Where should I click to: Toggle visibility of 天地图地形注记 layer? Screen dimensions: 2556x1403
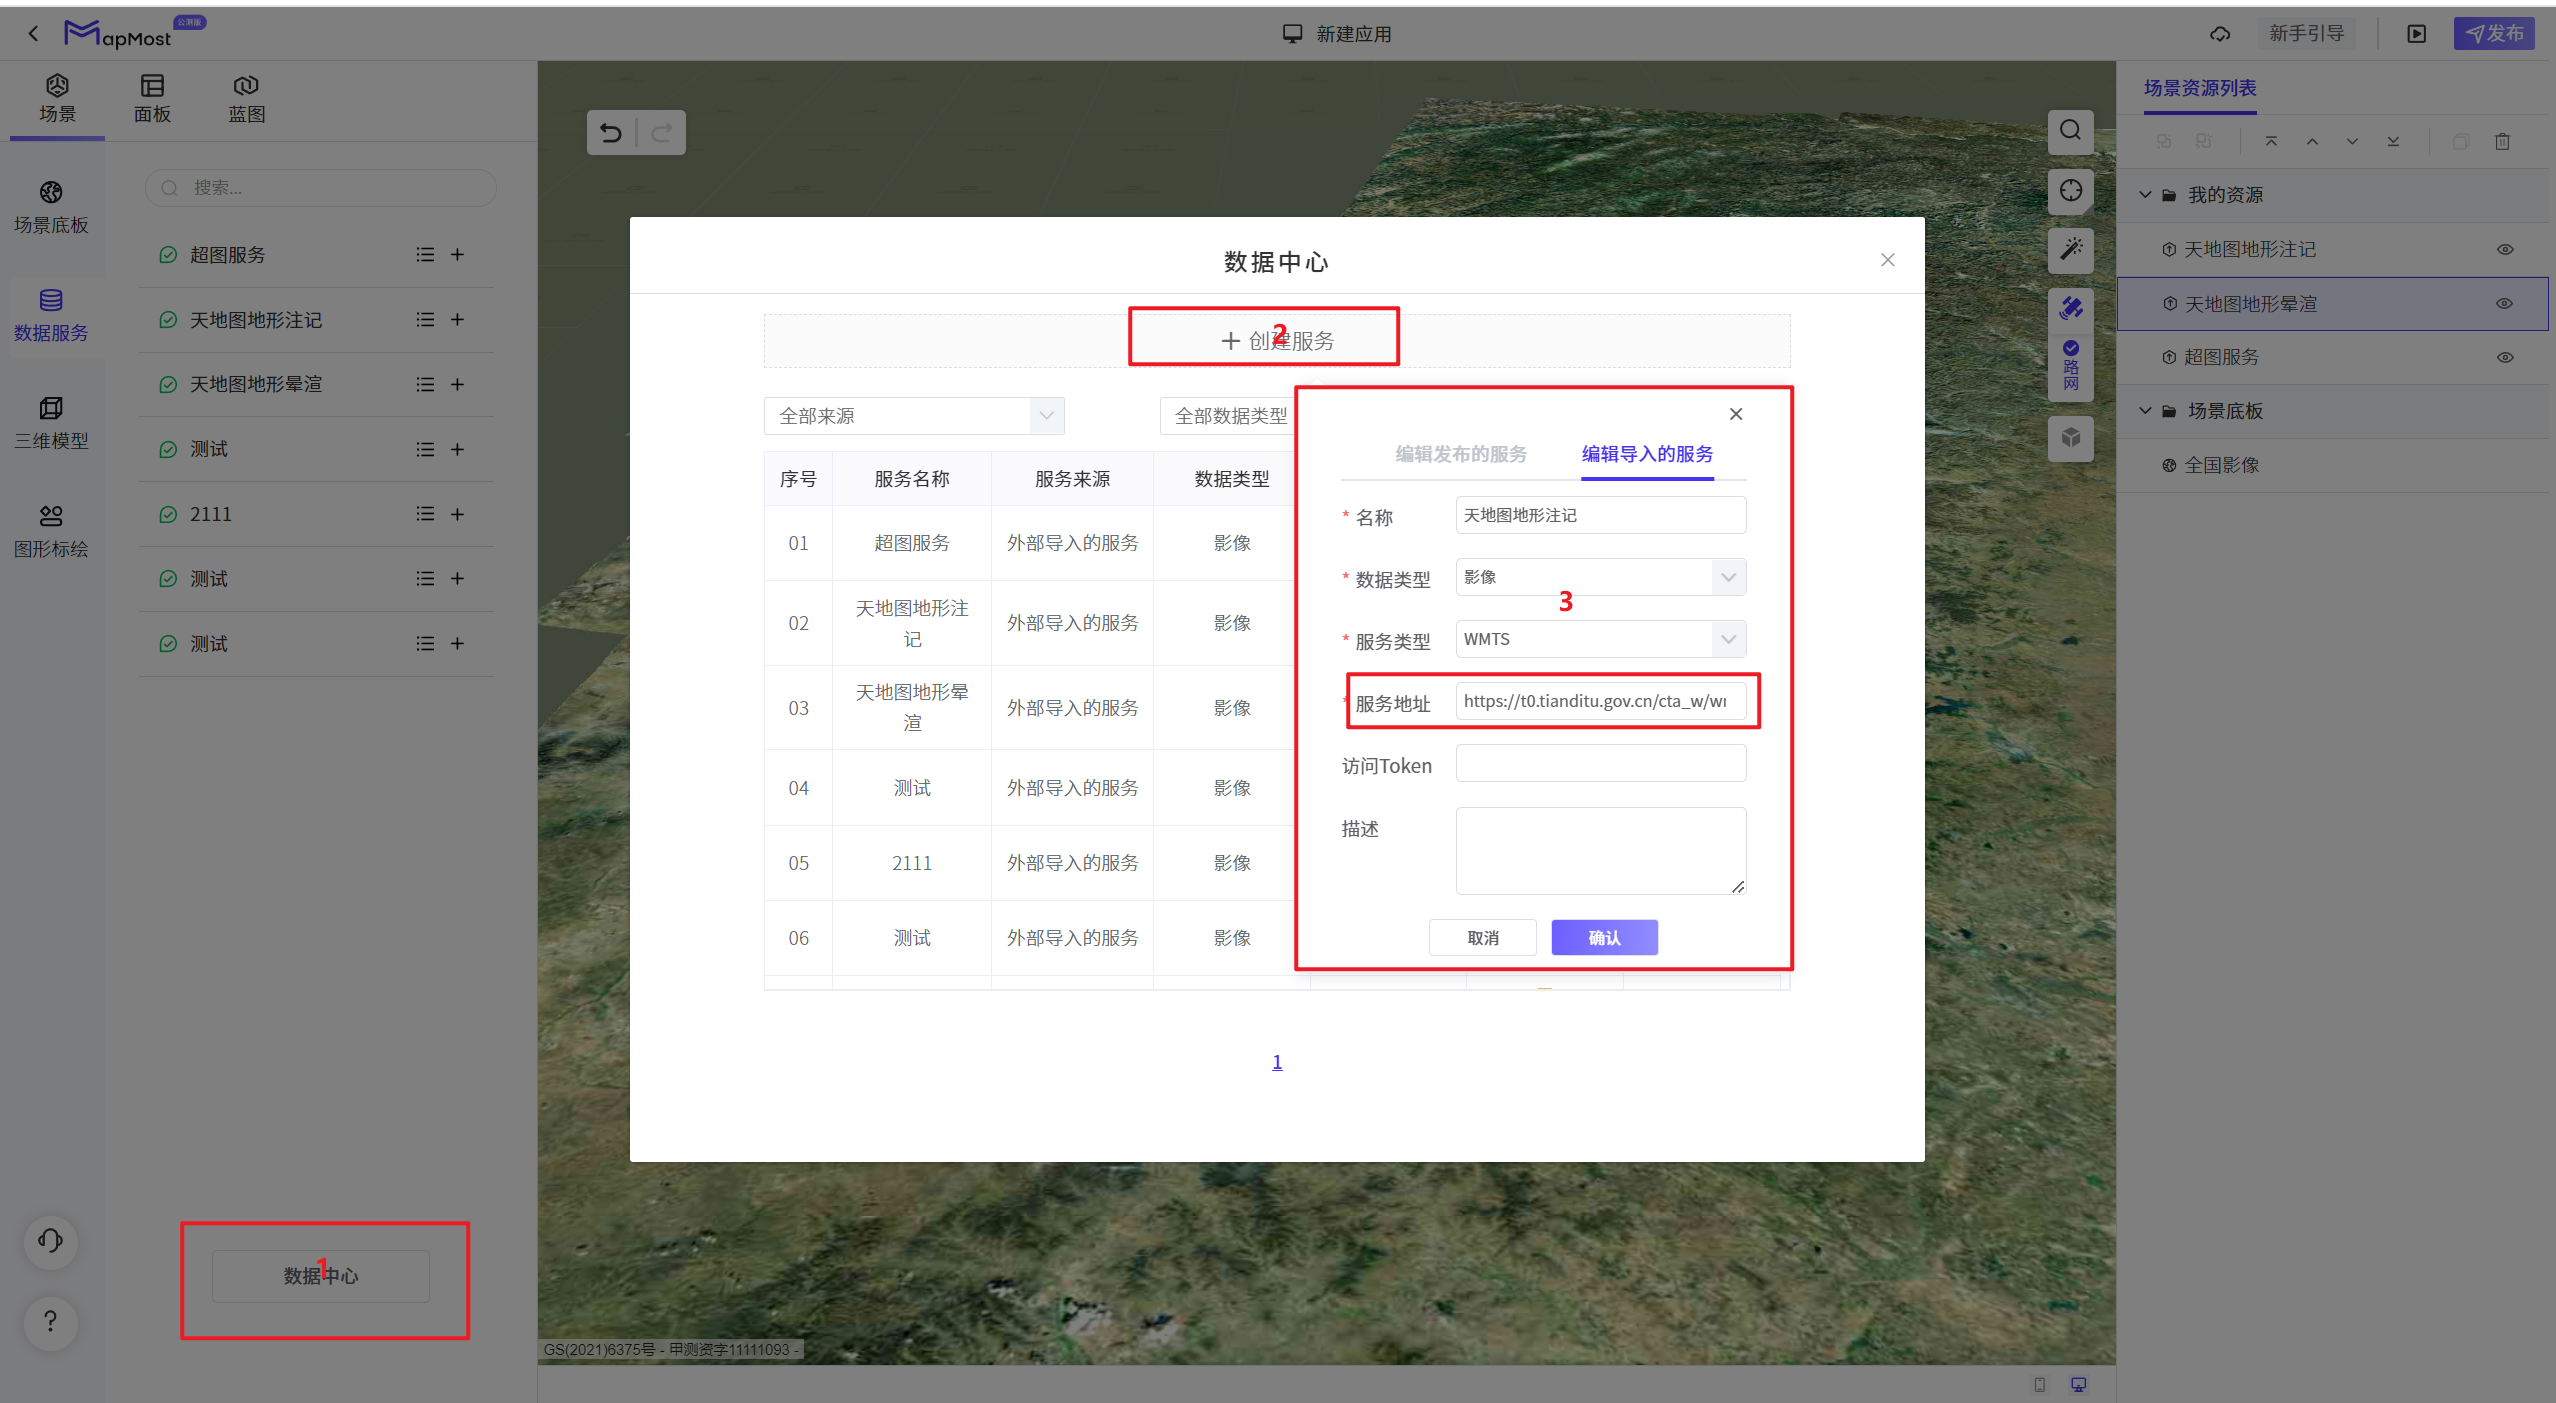pos(2505,250)
